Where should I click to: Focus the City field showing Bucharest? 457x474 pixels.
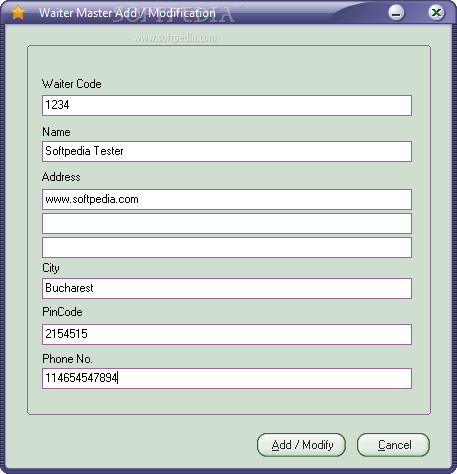point(227,288)
